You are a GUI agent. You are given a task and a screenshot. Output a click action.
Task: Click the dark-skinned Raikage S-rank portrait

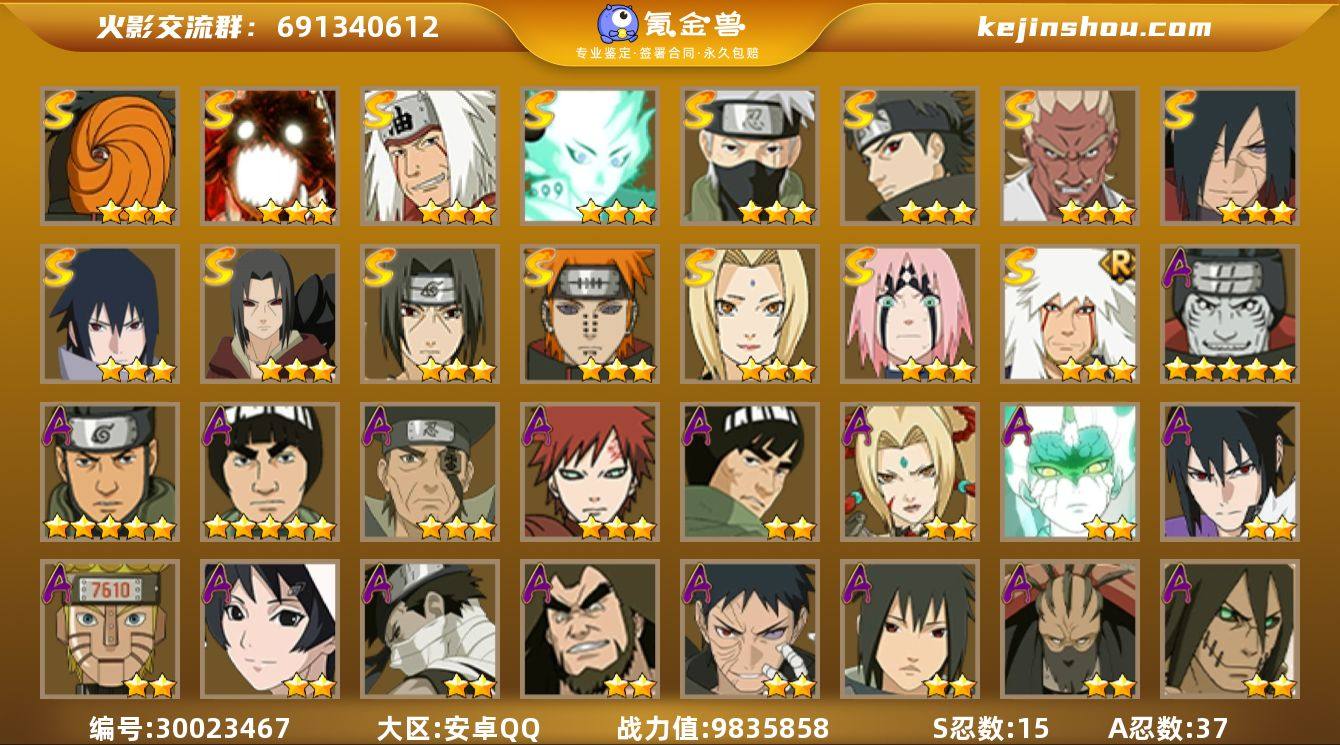(x=1070, y=156)
